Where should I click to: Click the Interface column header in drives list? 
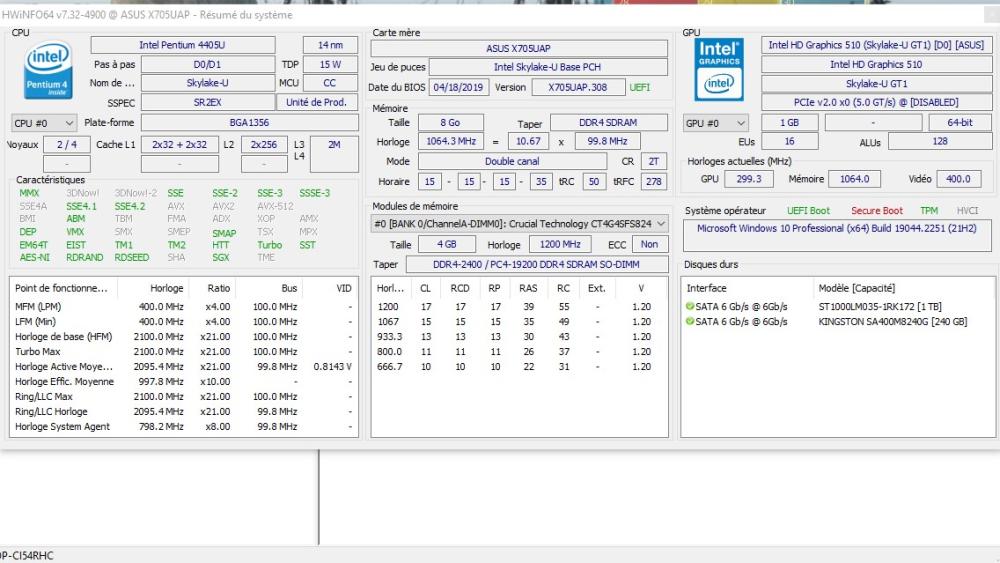[x=747, y=288]
